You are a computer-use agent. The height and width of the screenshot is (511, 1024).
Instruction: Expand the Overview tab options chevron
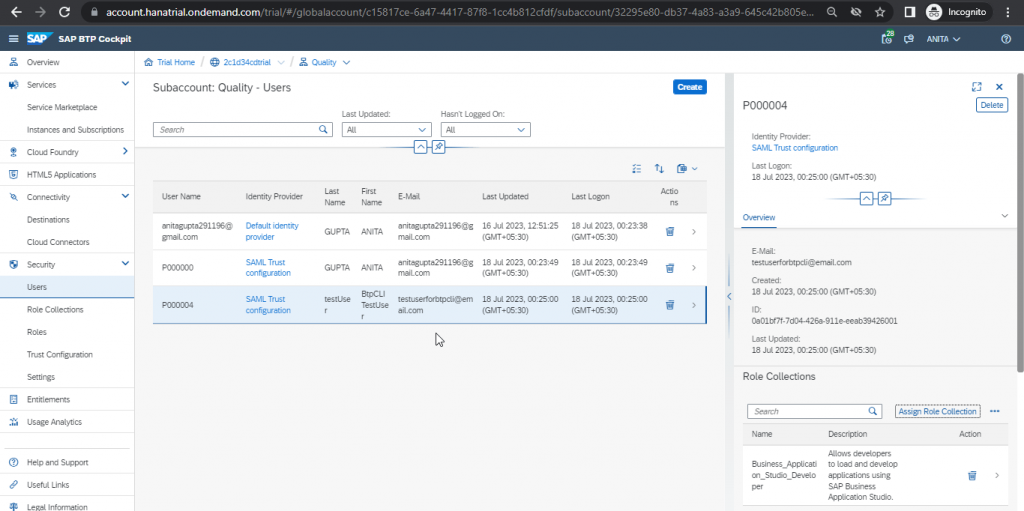1004,216
